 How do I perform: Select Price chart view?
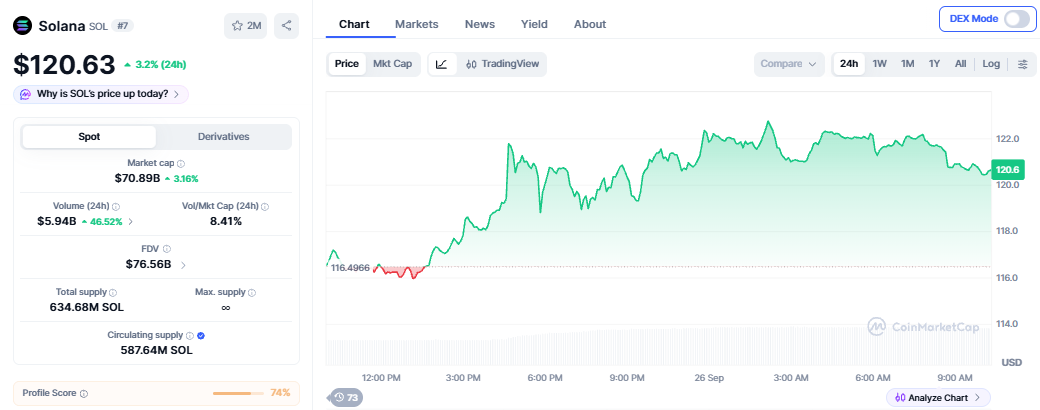[346, 64]
